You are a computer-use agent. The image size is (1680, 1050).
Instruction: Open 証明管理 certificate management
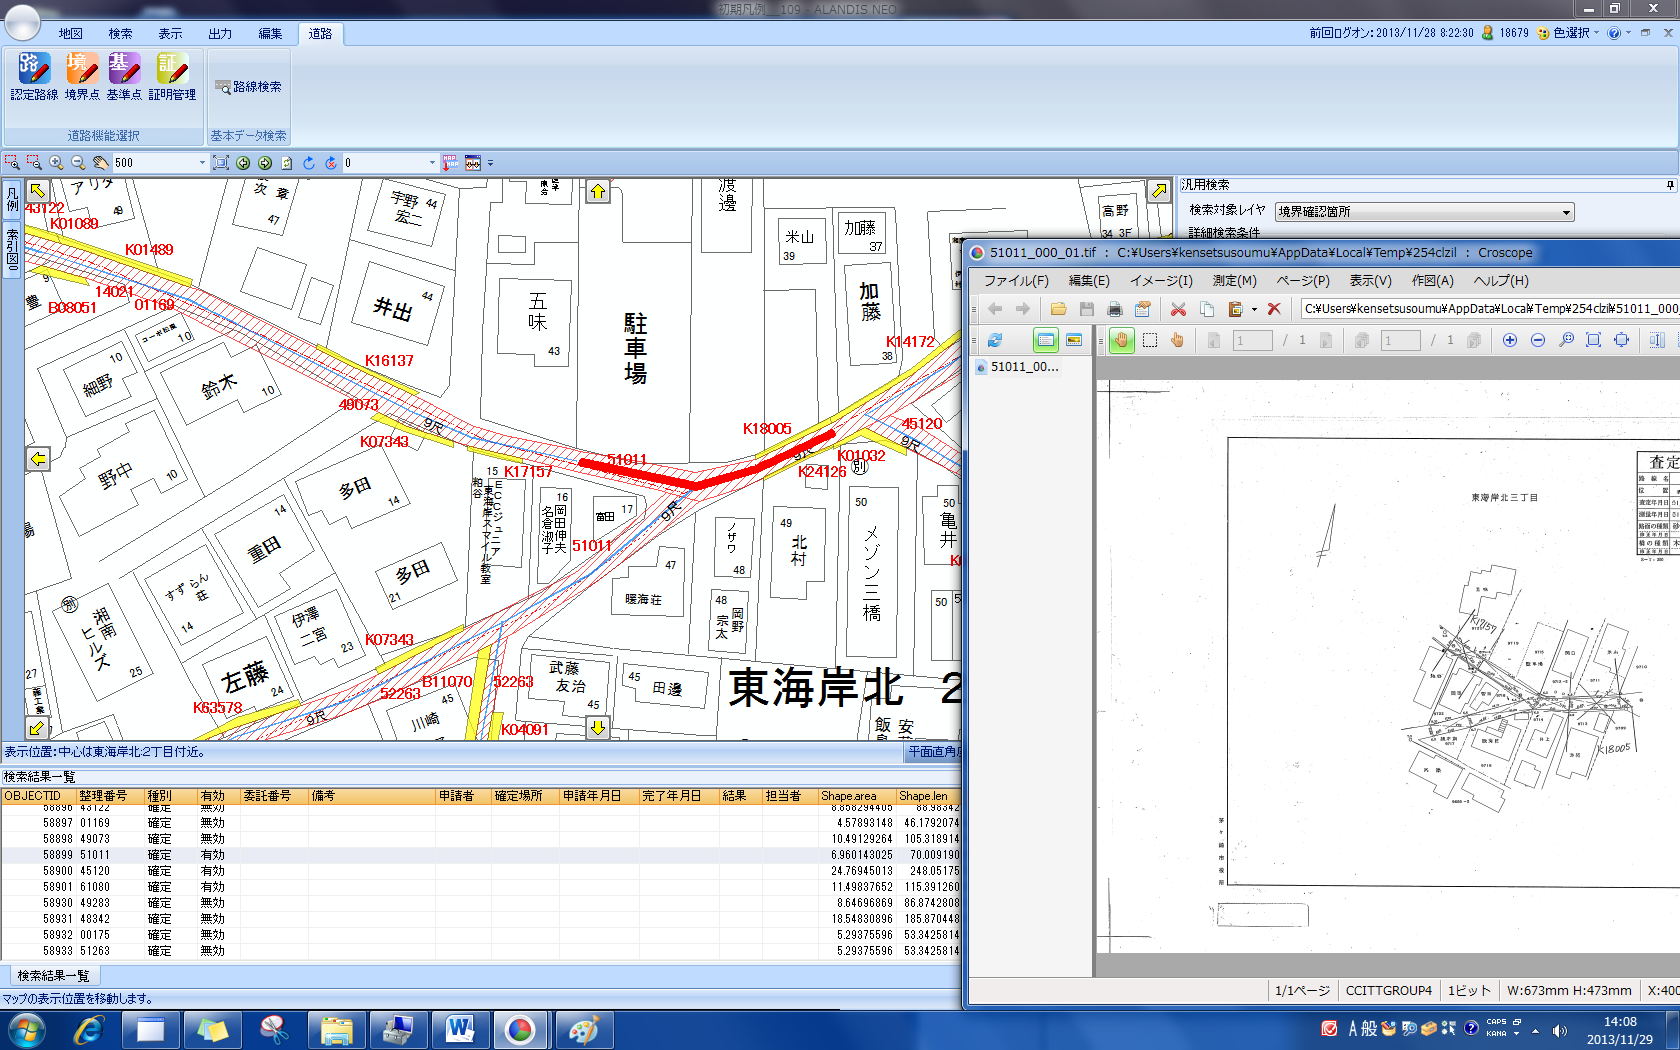point(172,76)
